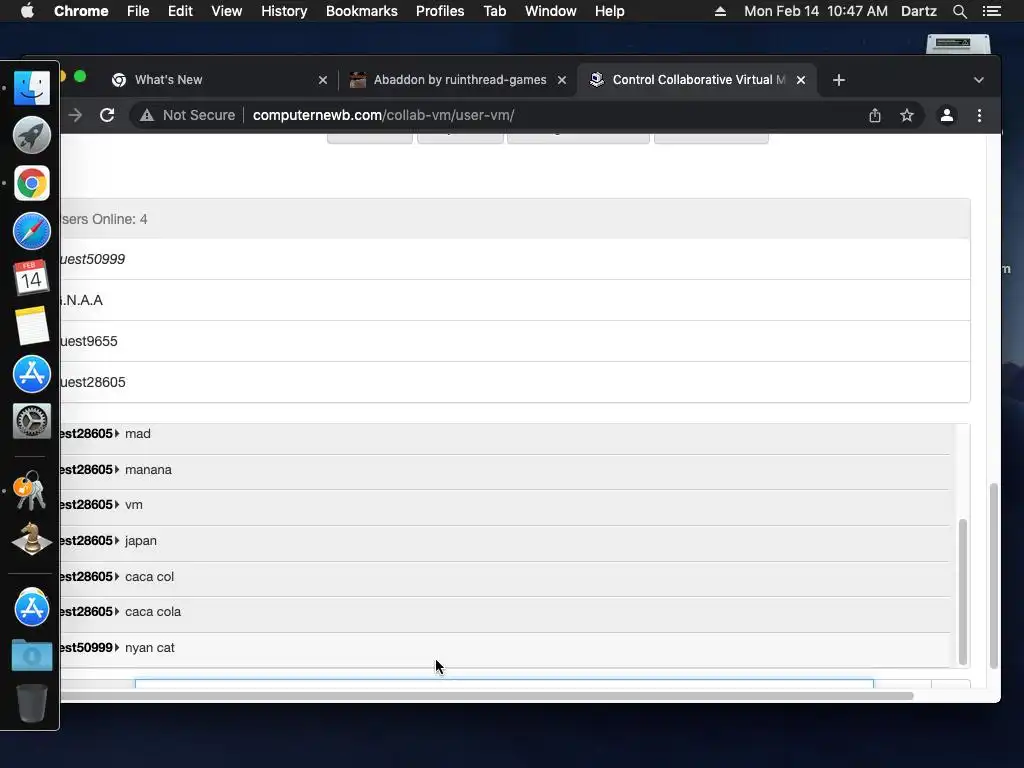Open the View menu
This screenshot has width=1024, height=768.
tap(227, 11)
